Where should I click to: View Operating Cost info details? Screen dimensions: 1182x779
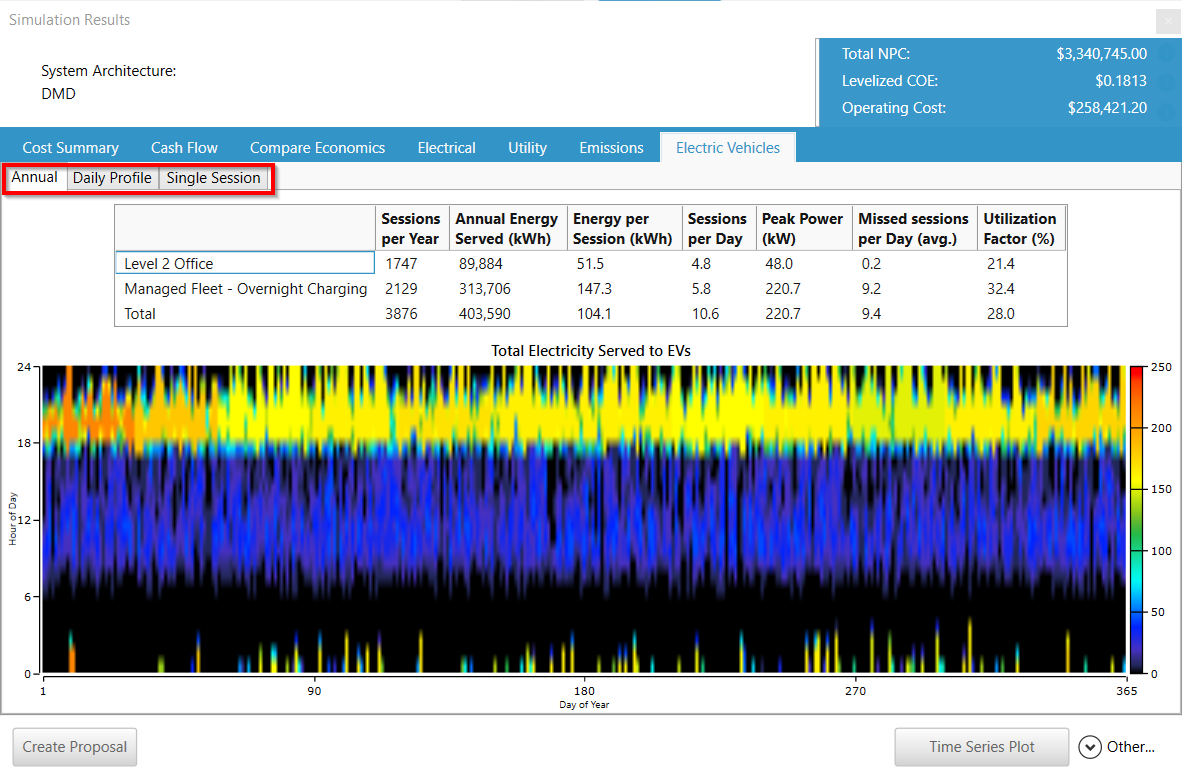(1166, 108)
